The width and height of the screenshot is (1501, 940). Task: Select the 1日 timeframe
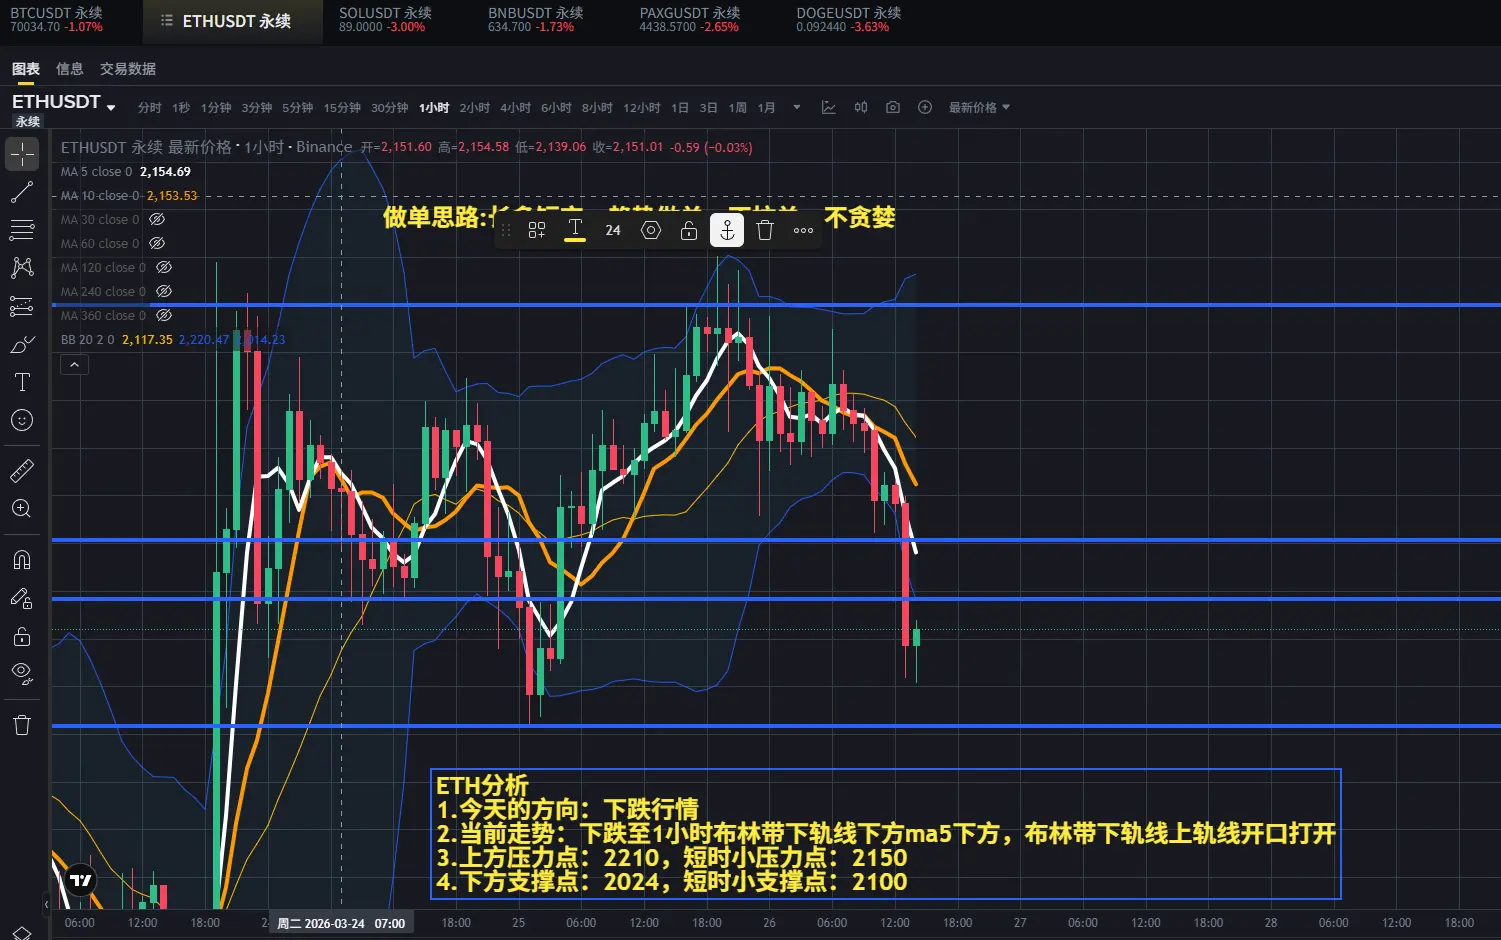tap(680, 107)
